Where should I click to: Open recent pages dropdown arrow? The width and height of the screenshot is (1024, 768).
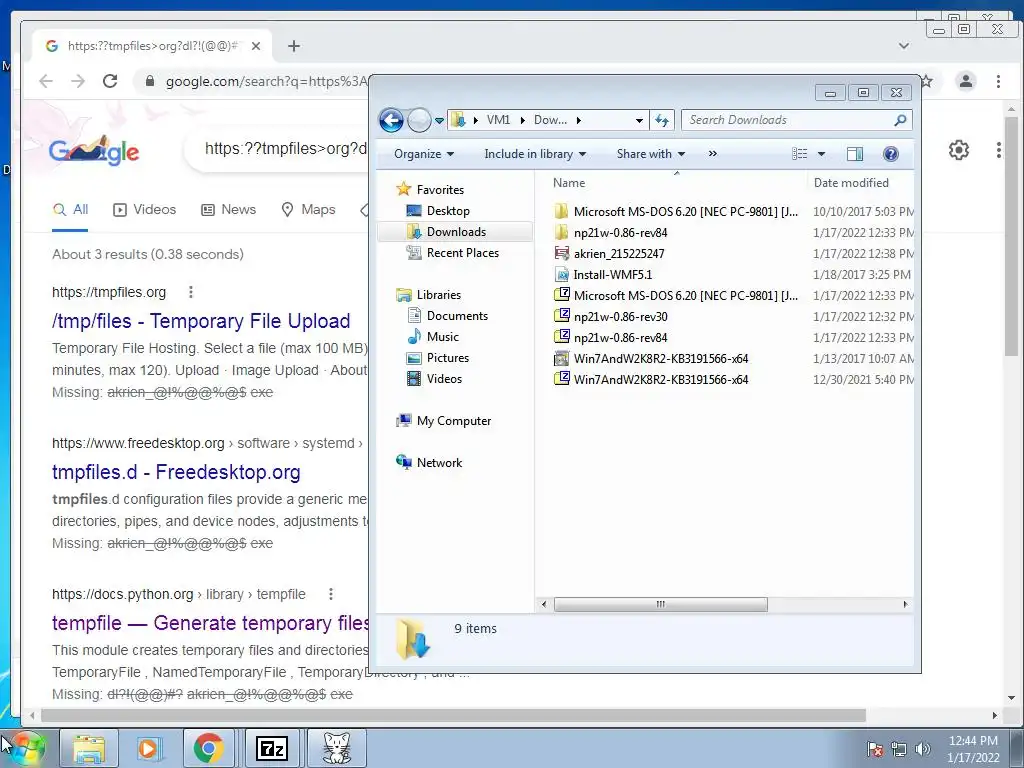[440, 121]
